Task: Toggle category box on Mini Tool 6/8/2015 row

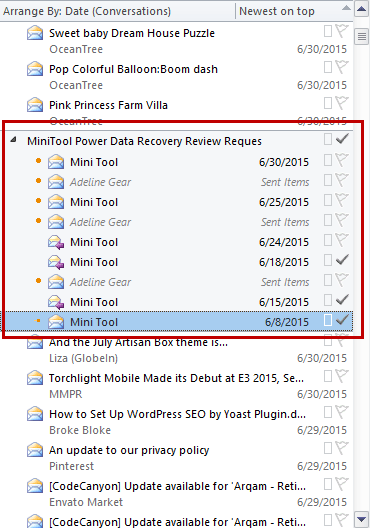Action: 328,320
